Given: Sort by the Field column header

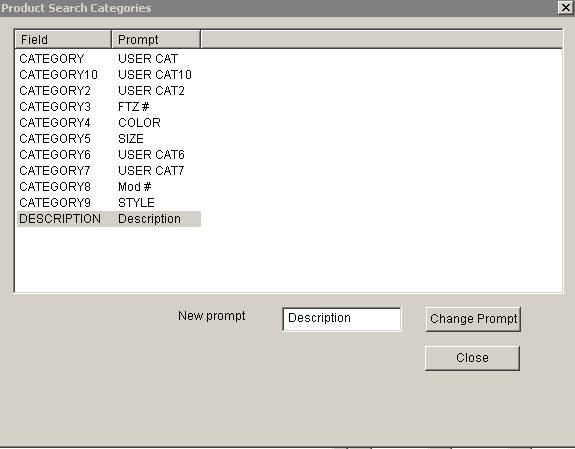Looking at the screenshot, I should [x=63, y=39].
